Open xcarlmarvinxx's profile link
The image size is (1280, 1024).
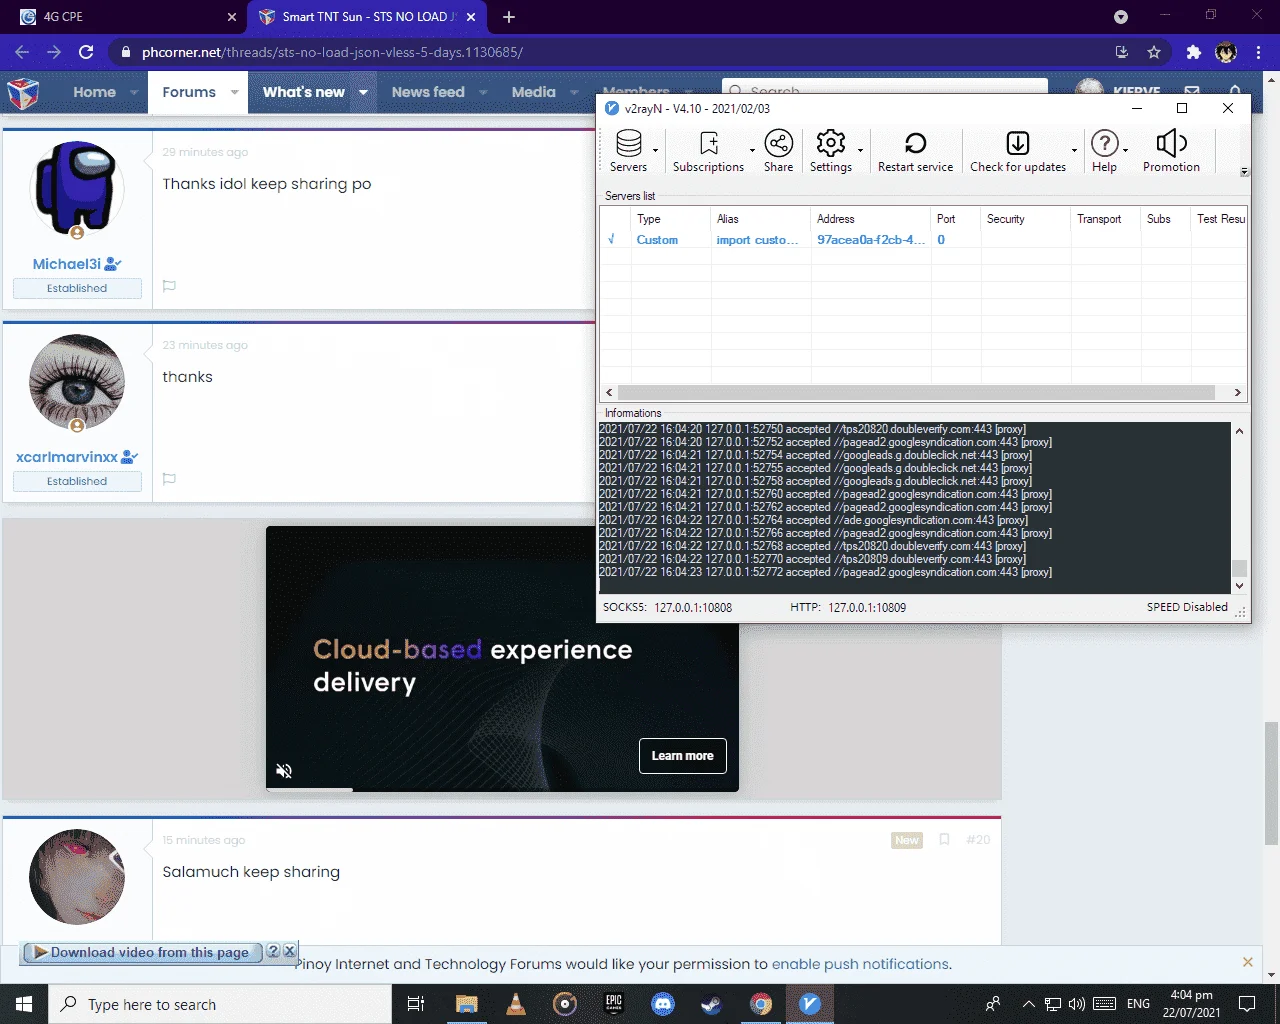point(67,457)
